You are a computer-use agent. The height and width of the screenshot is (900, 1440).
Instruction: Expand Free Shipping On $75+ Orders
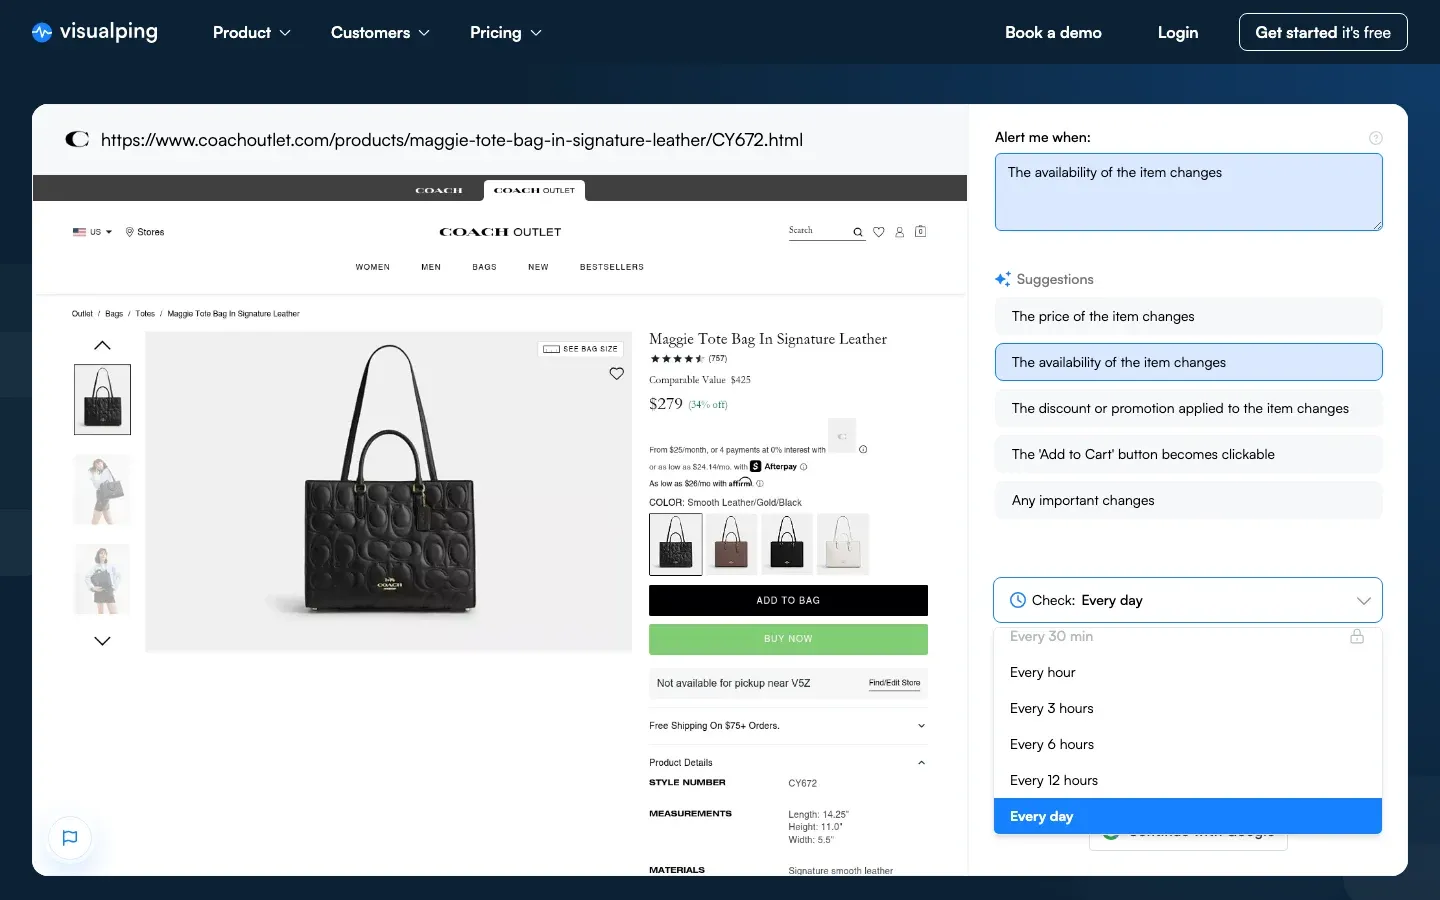click(x=788, y=726)
